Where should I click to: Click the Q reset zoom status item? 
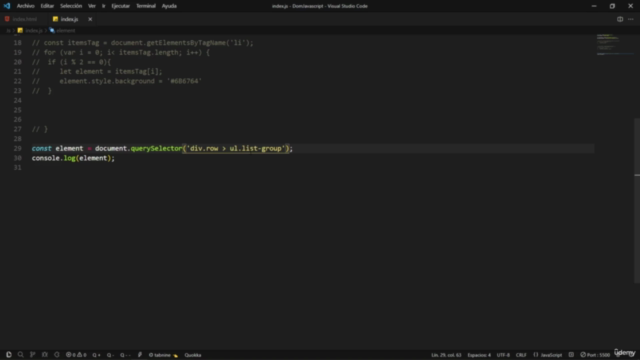(125, 355)
